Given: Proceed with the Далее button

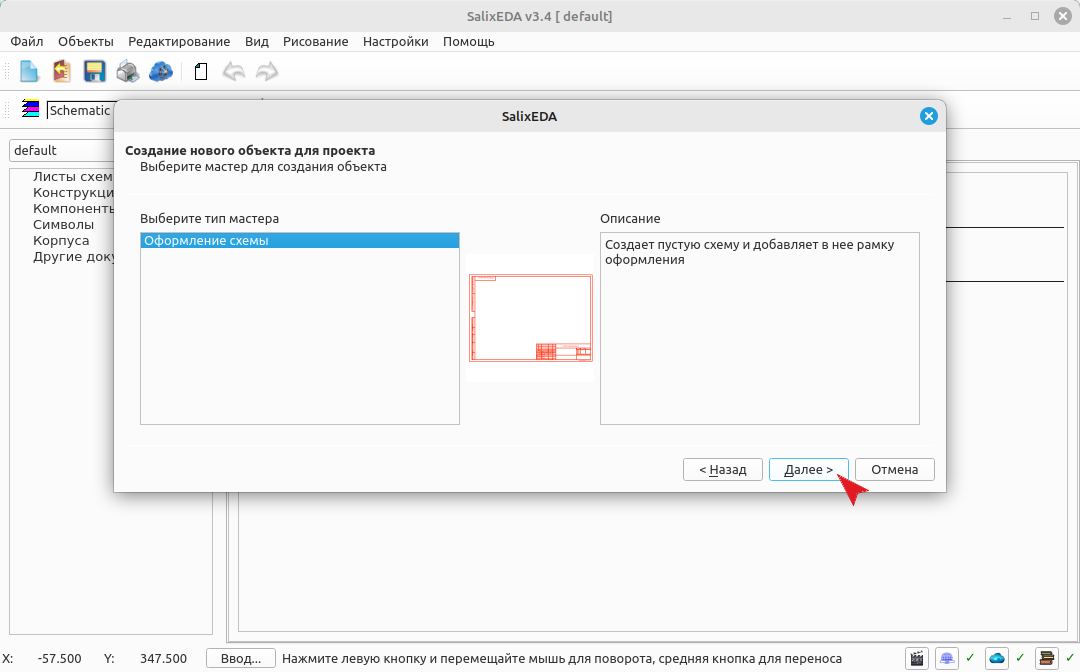Looking at the screenshot, I should (809, 470).
